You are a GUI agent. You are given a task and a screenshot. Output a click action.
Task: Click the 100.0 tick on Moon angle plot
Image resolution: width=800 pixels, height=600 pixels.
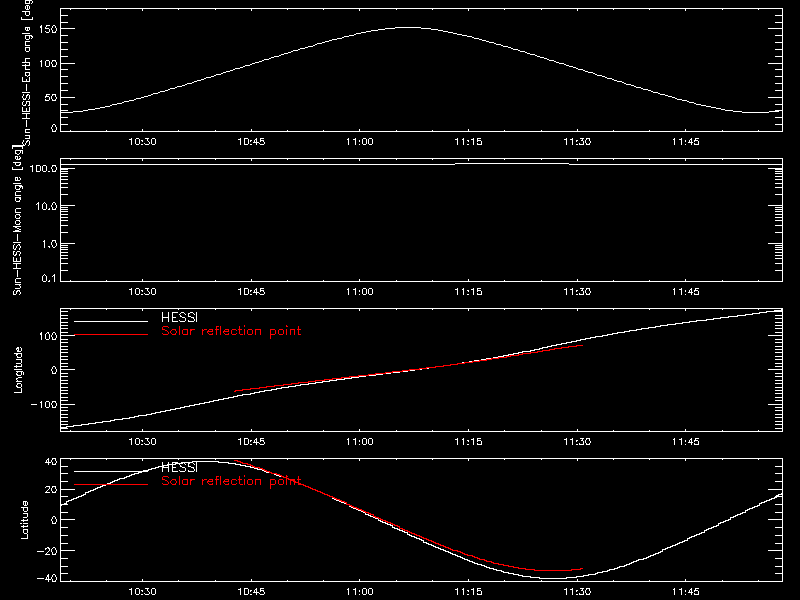43,168
